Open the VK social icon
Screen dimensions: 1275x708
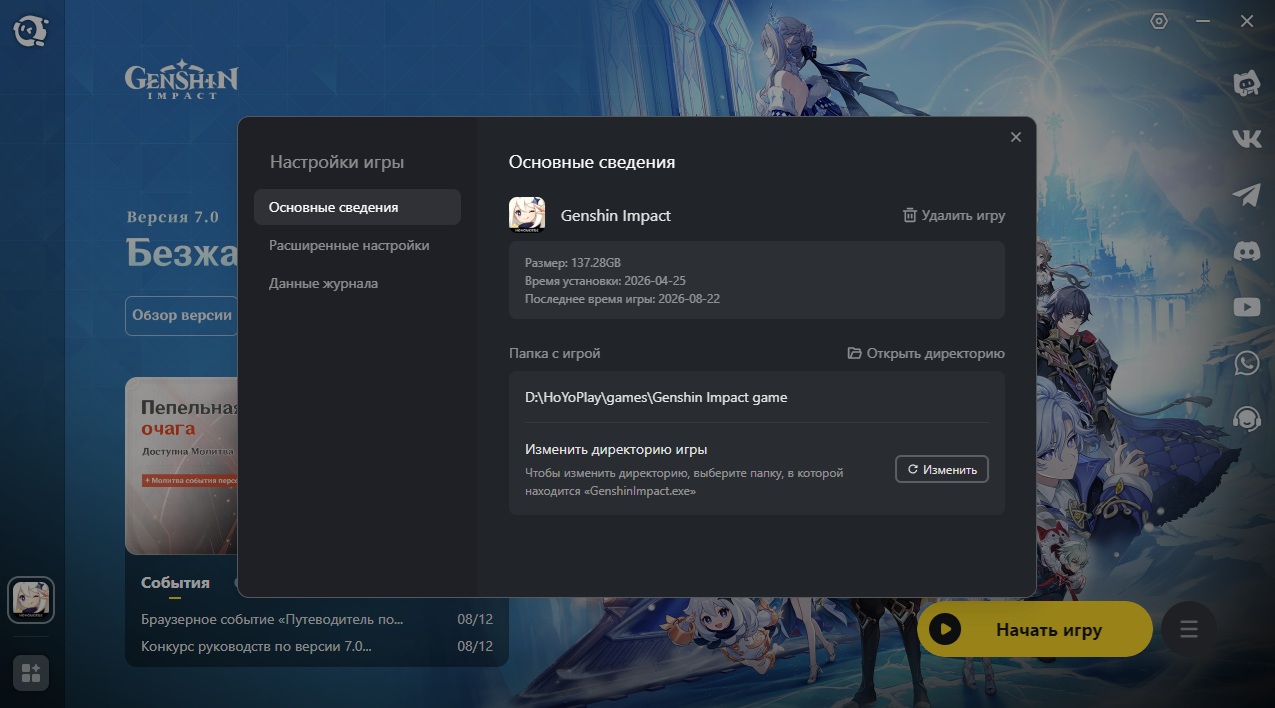click(1247, 139)
